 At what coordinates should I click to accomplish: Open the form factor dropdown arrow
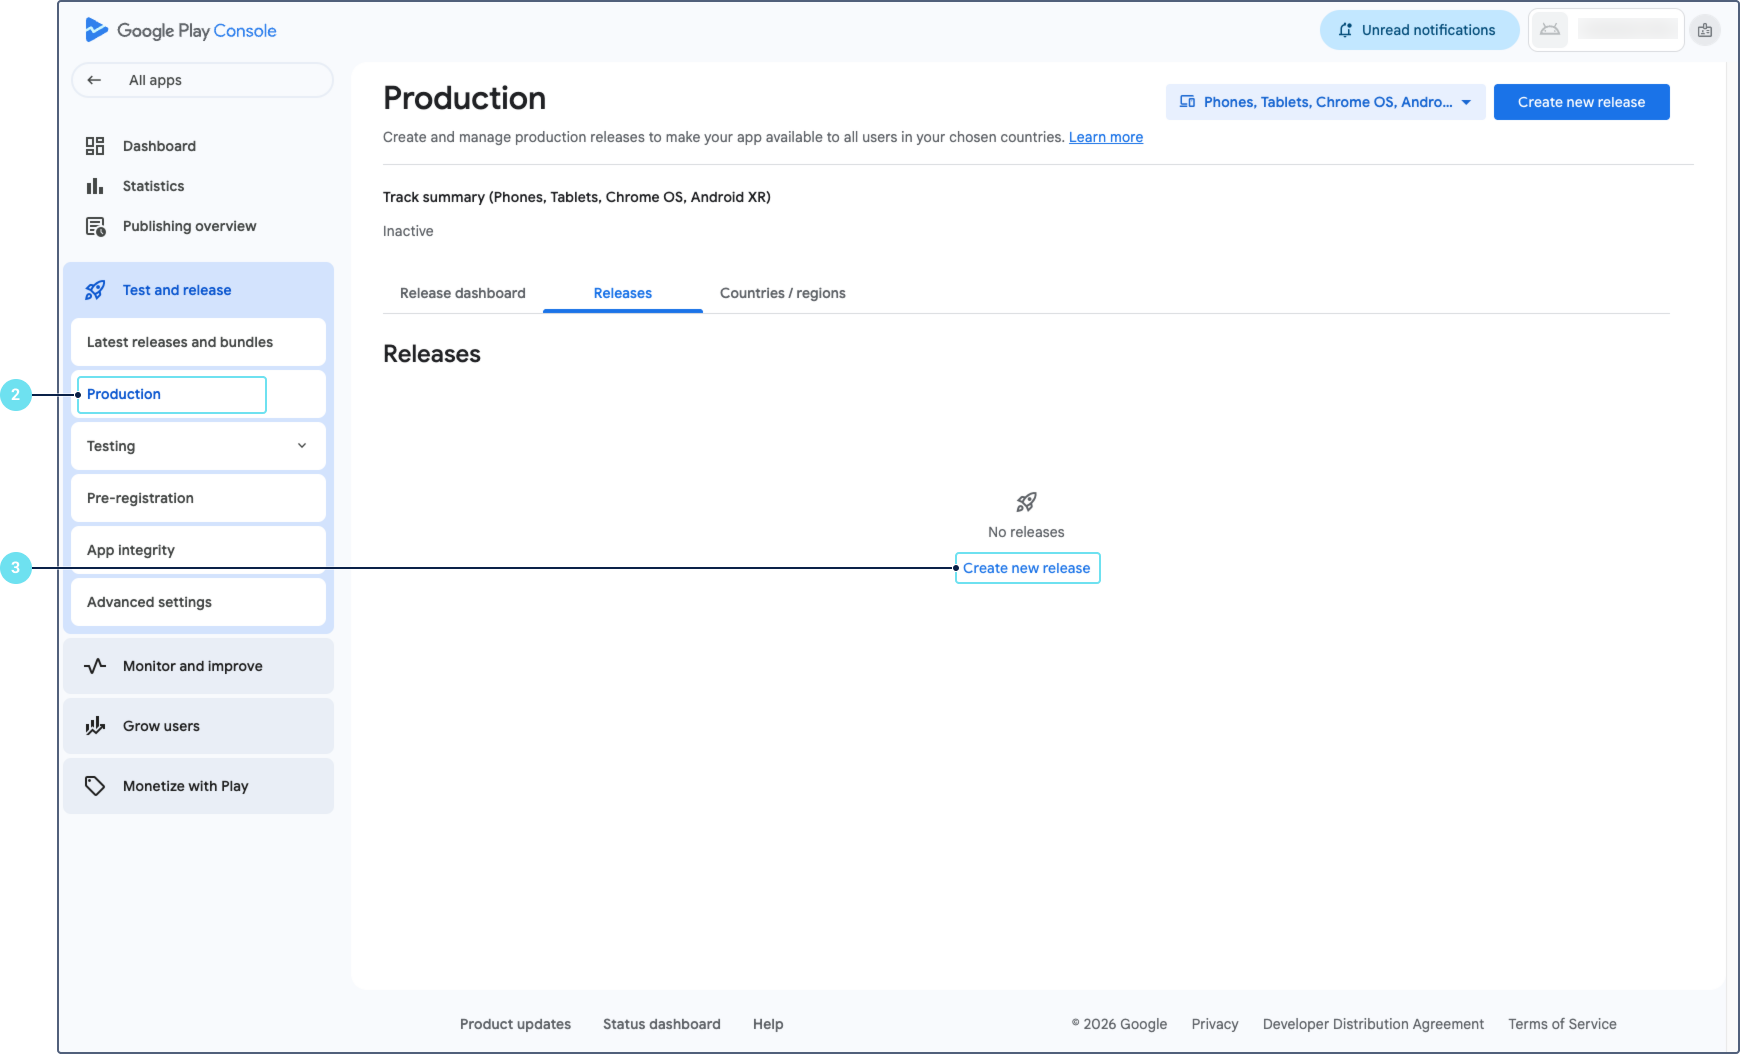(x=1466, y=102)
